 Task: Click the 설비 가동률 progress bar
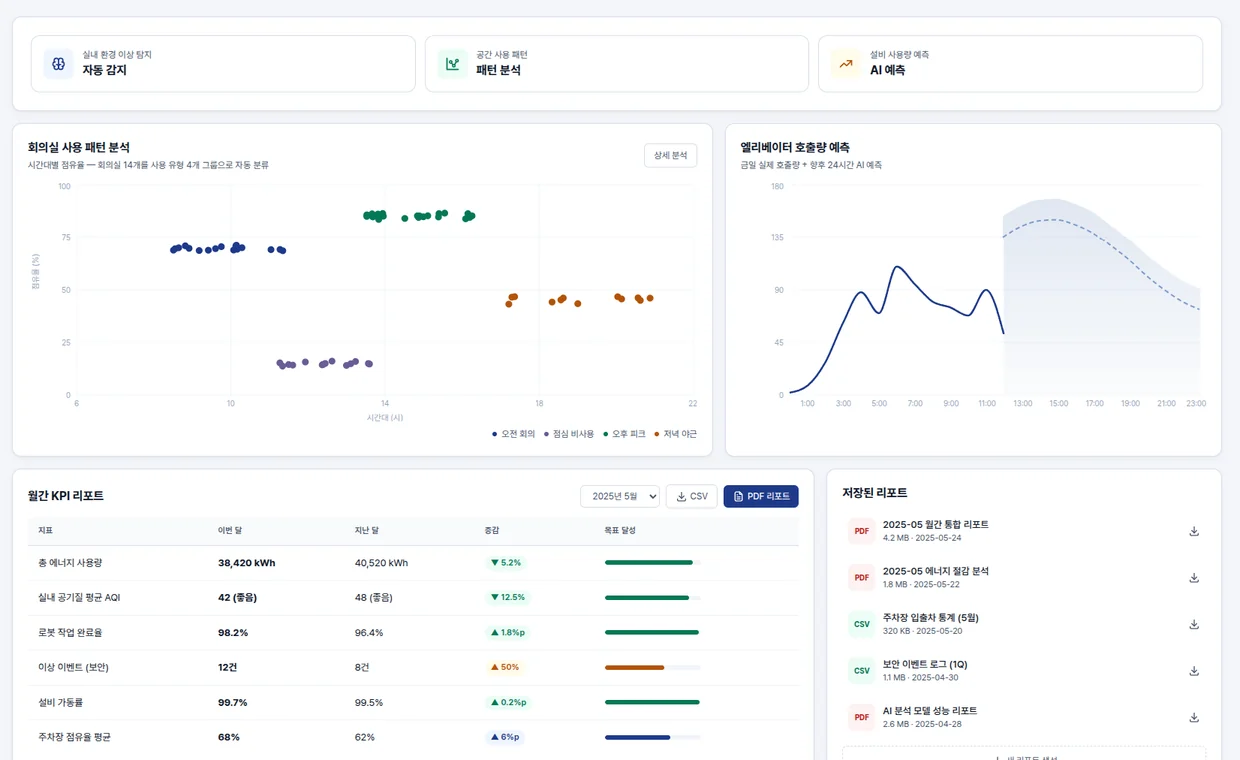(652, 702)
